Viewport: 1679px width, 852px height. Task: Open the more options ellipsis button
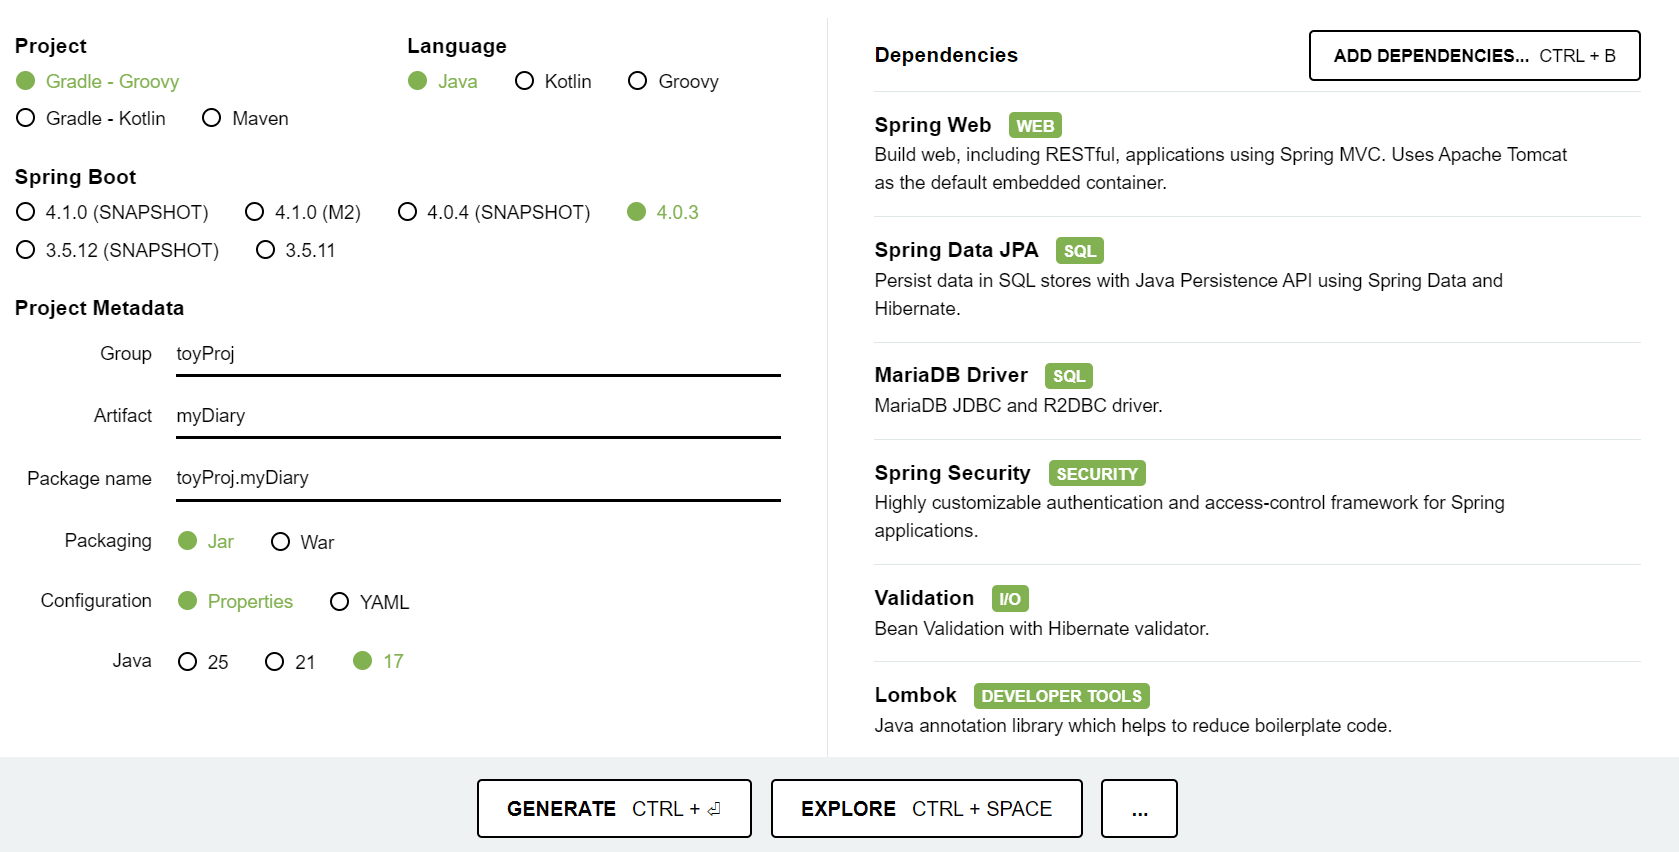[1139, 808]
